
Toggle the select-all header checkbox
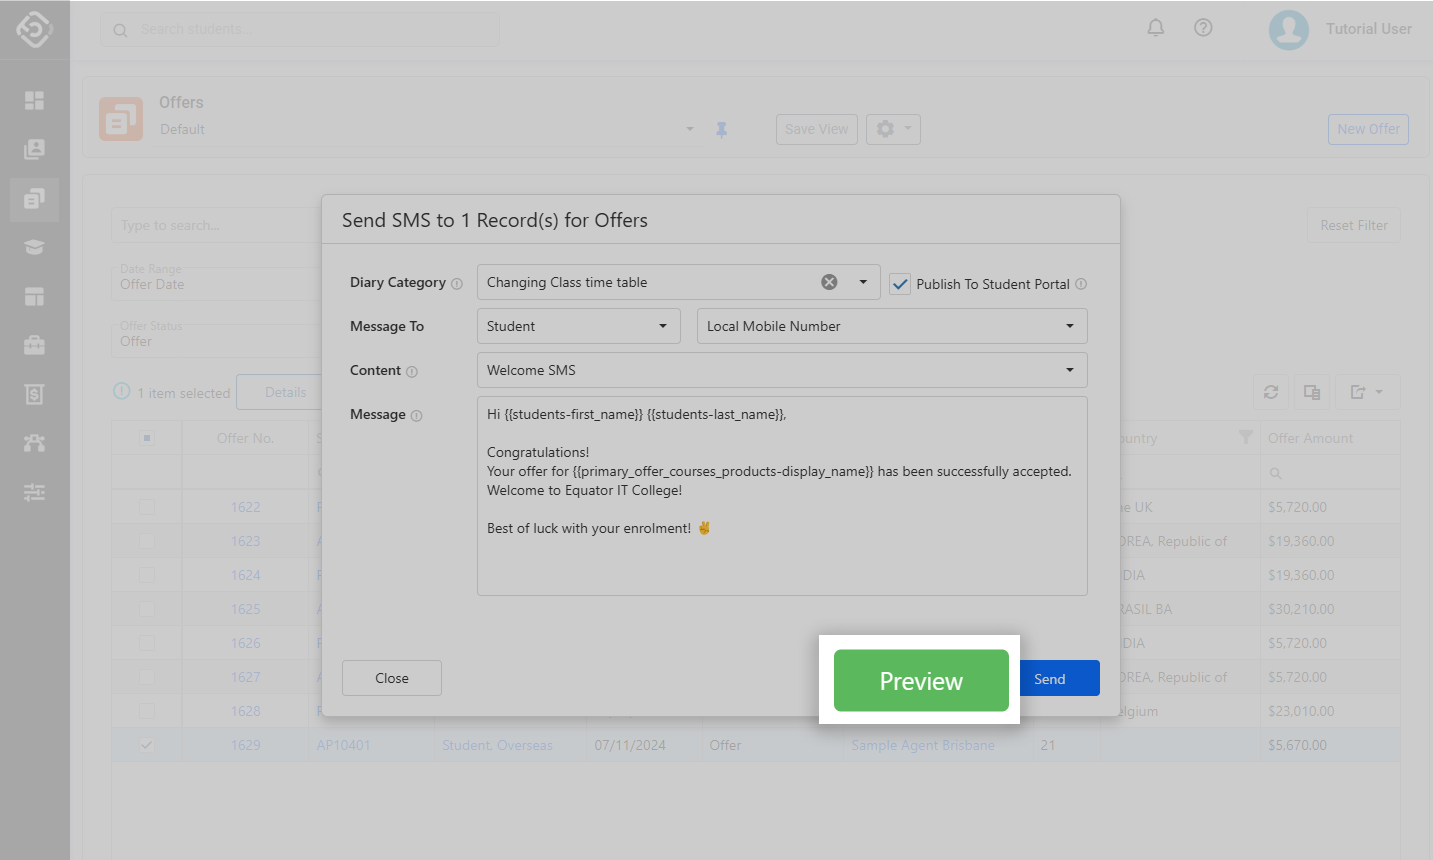point(147,438)
